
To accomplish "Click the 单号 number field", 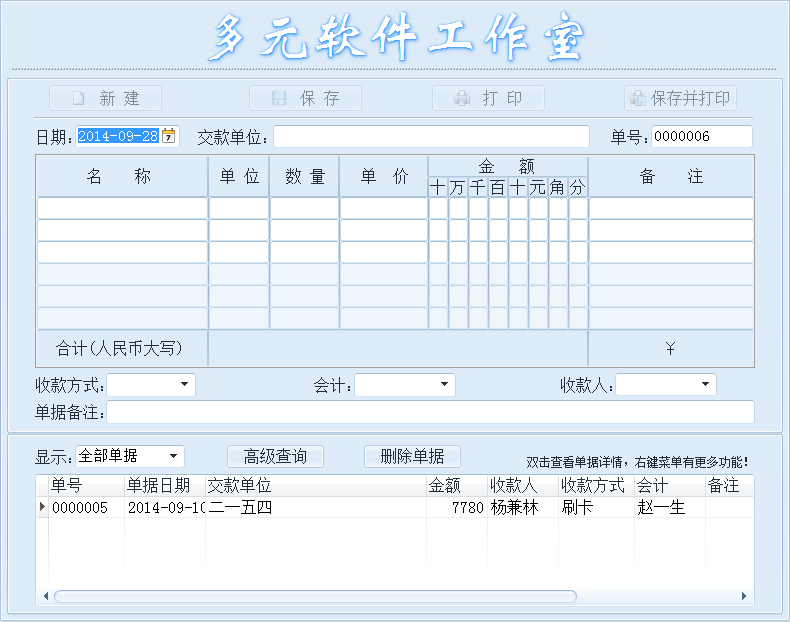I will (701, 136).
